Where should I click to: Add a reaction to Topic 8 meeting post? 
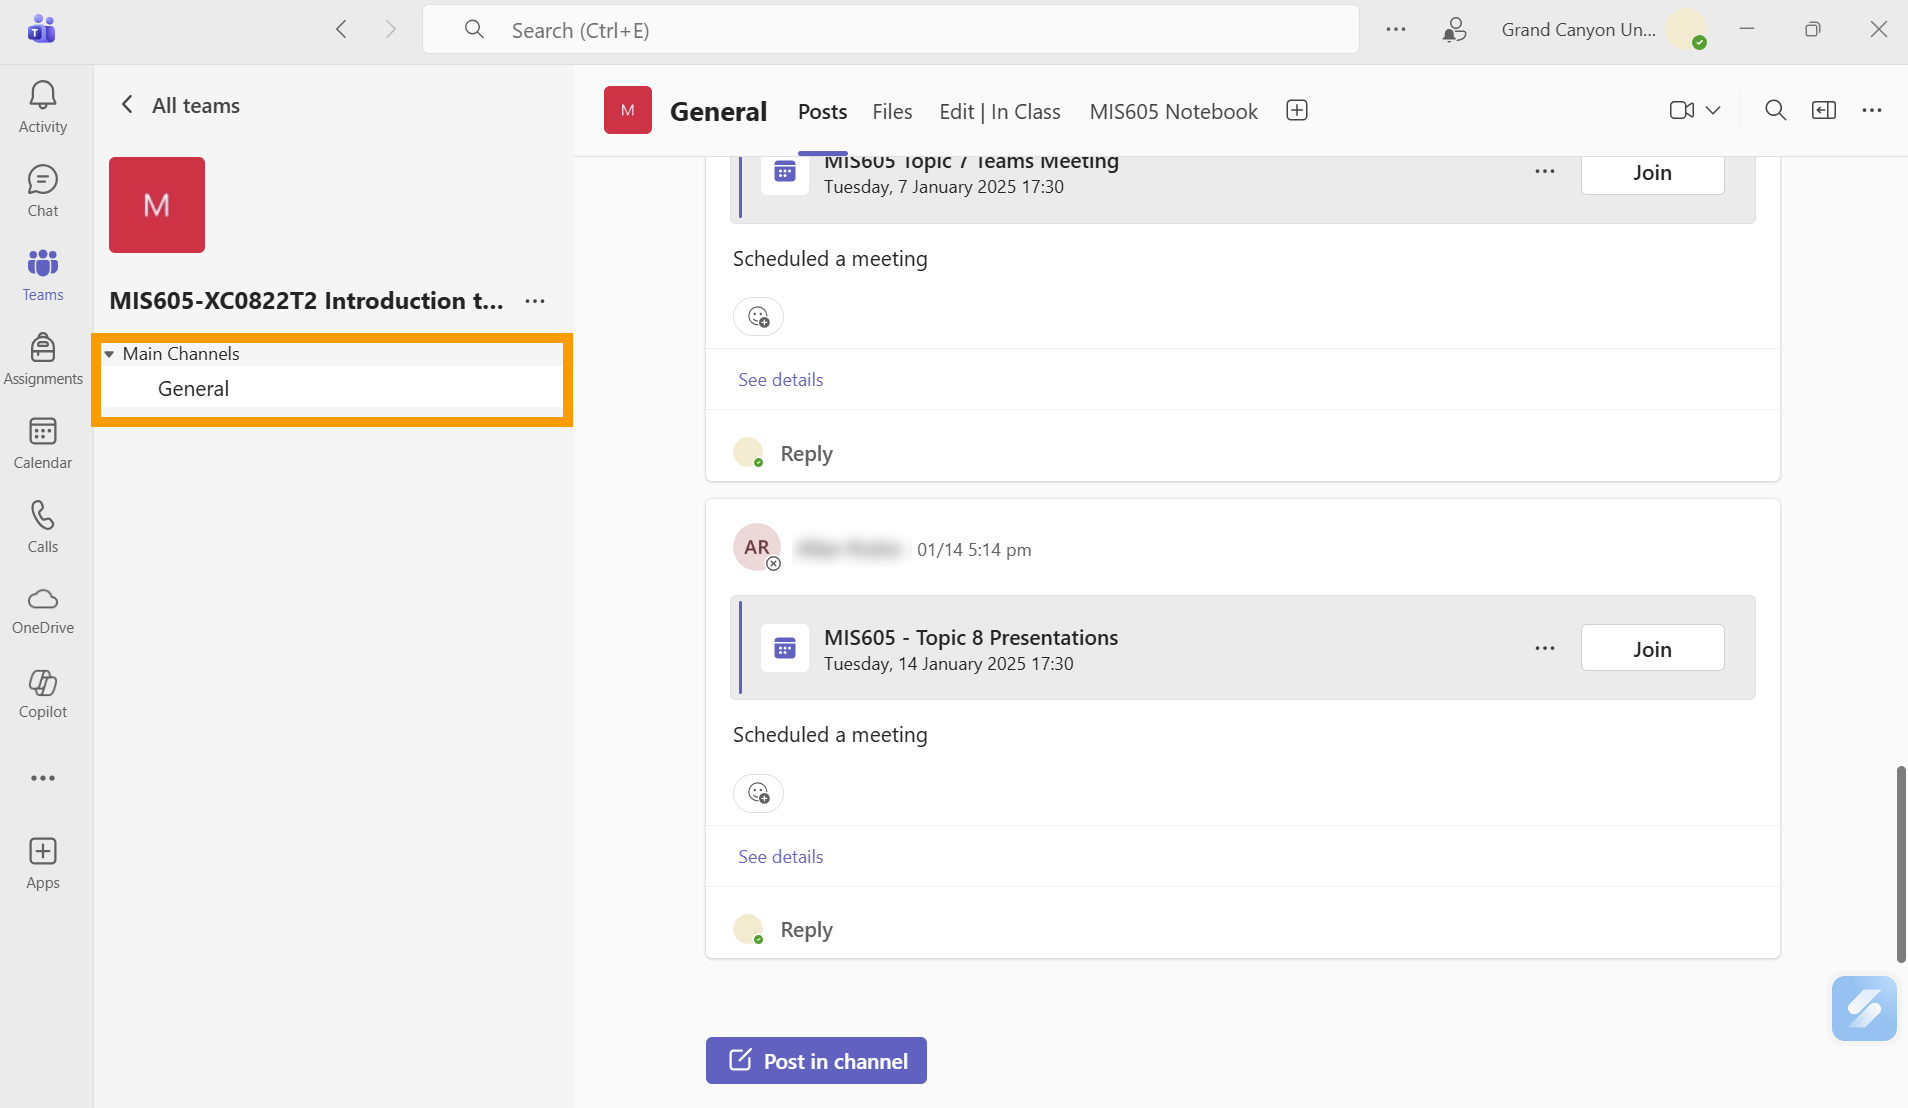758,793
